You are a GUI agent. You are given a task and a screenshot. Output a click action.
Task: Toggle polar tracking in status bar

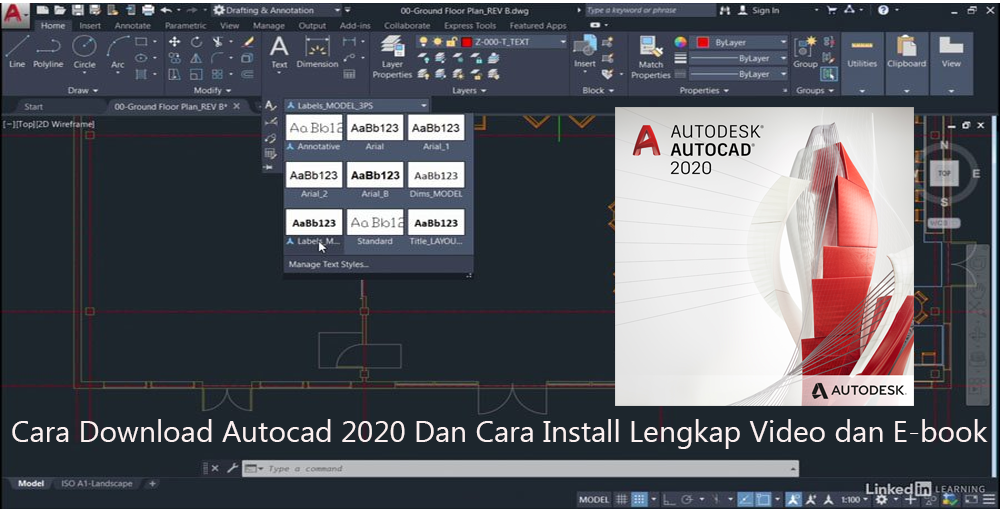688,499
